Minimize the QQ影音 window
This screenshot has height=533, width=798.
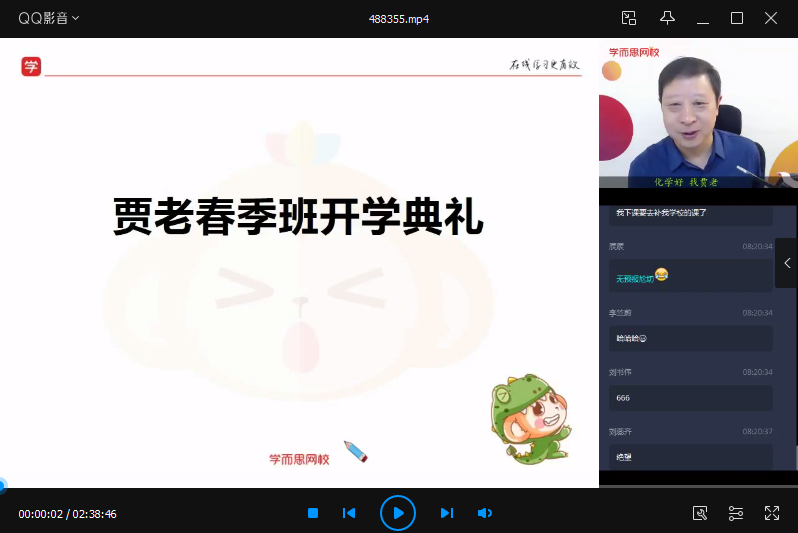(702, 18)
